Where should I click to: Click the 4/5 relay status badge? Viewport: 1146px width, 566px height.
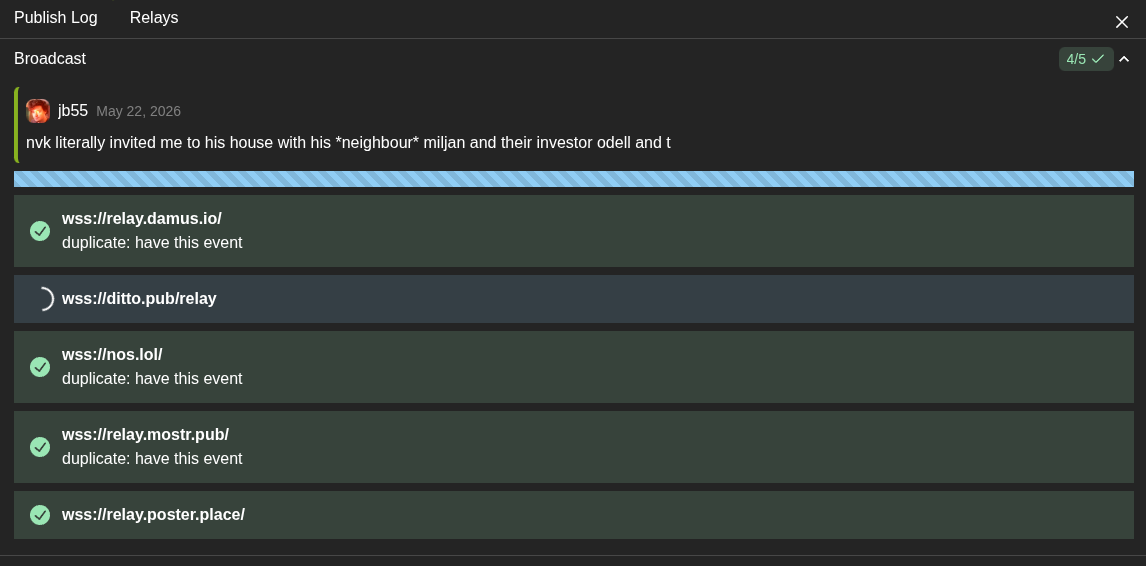pyautogui.click(x=1086, y=59)
